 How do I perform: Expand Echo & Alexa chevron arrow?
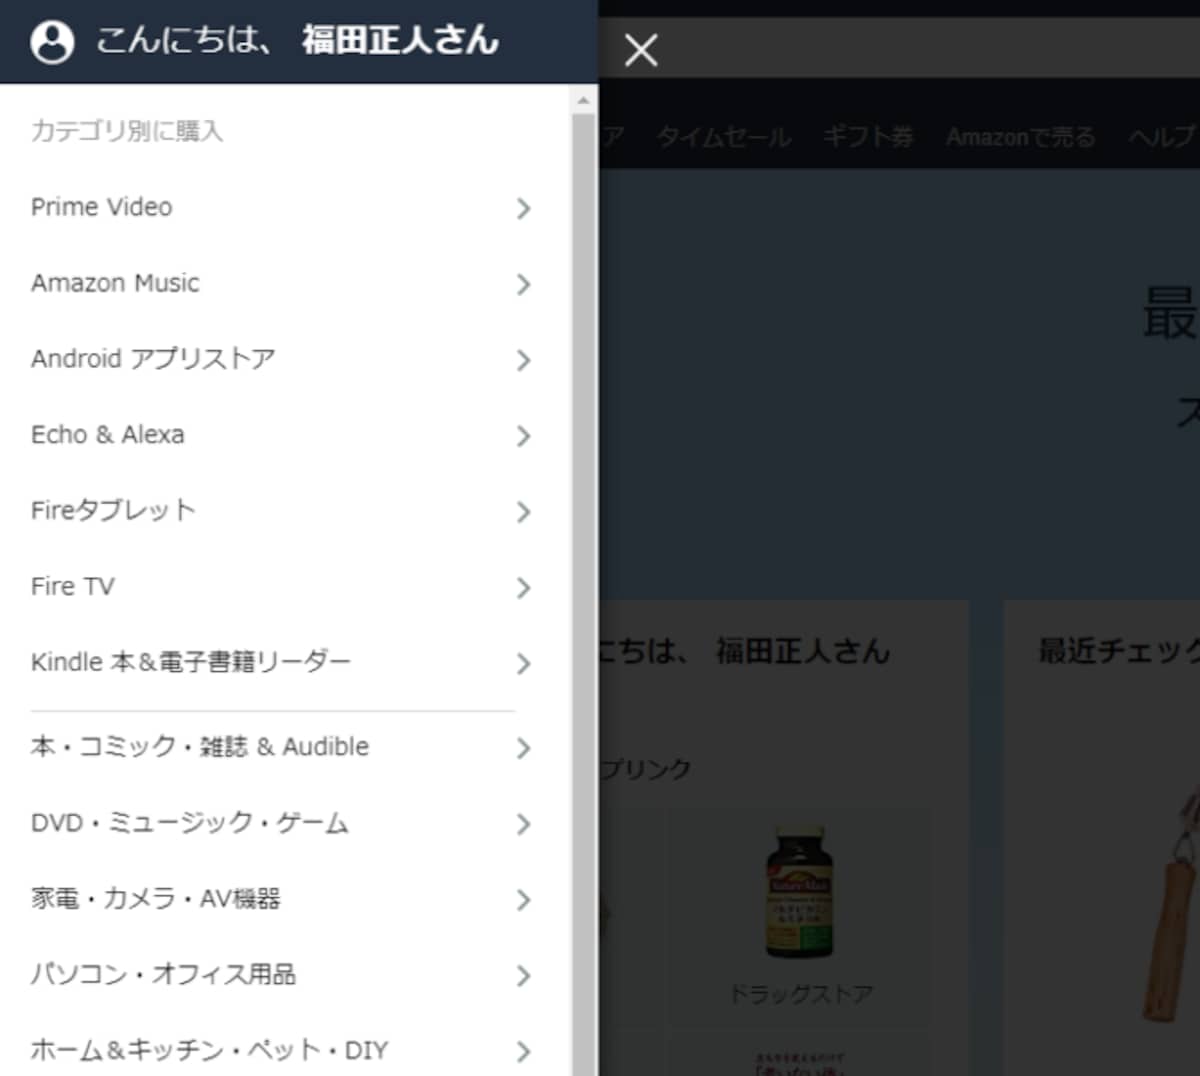click(x=523, y=436)
